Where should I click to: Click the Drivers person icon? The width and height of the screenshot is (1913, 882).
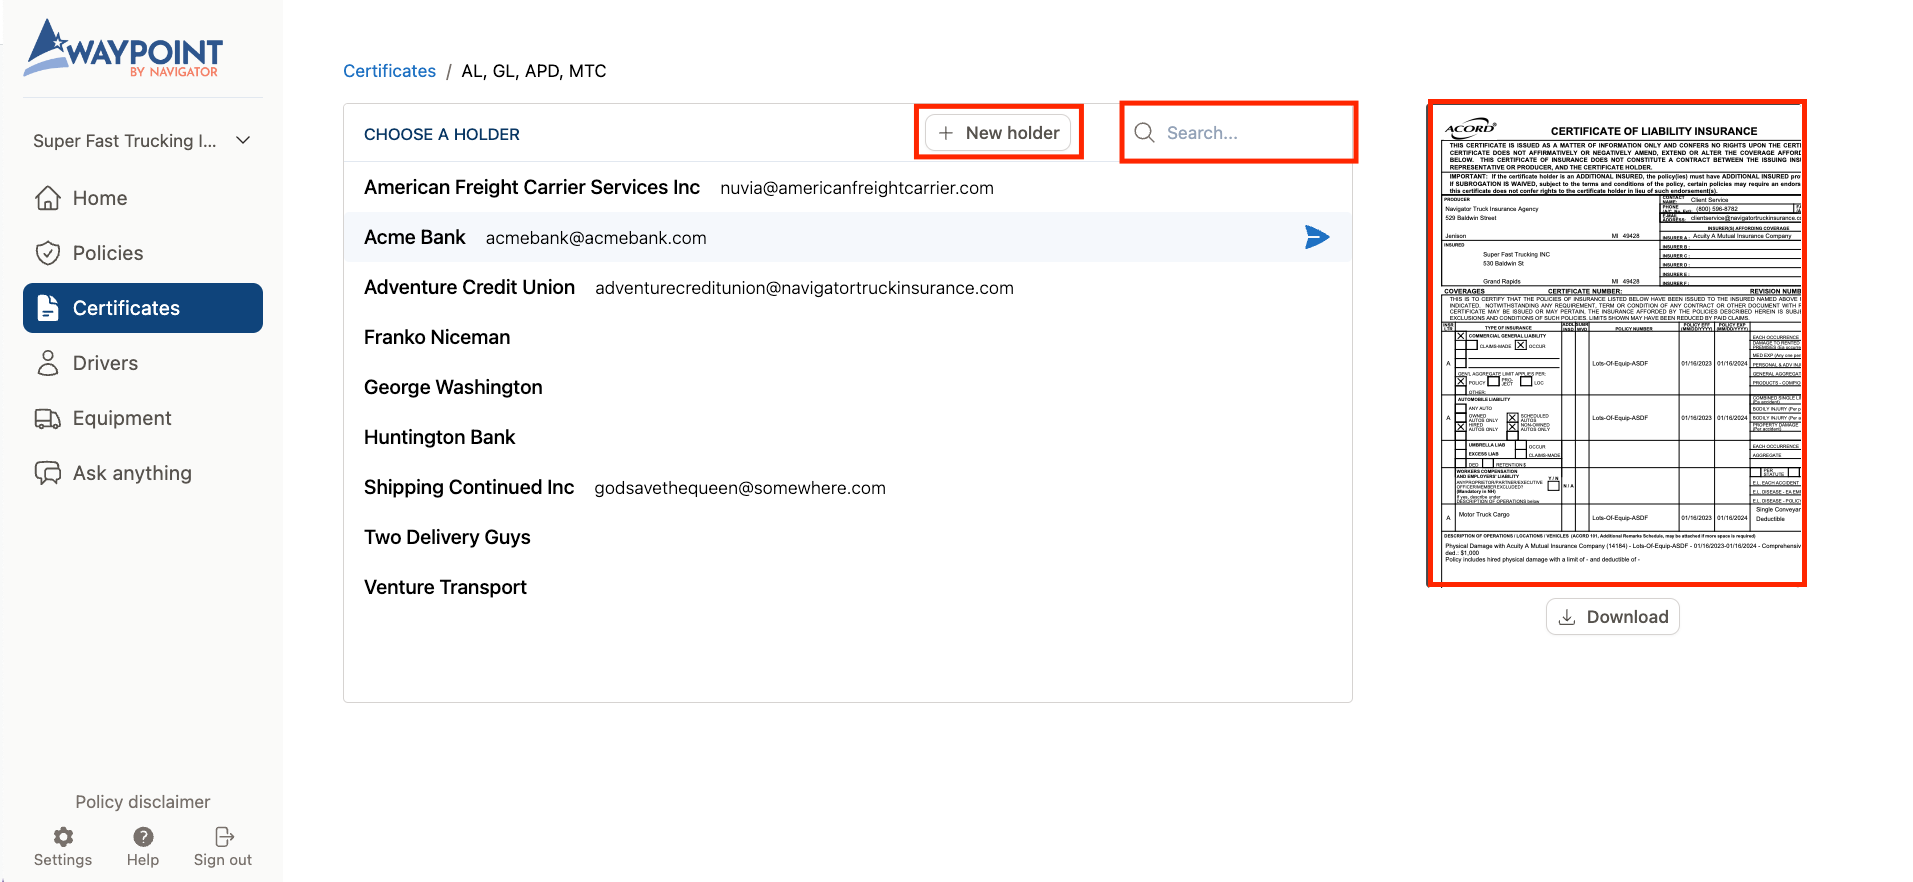[x=48, y=363]
